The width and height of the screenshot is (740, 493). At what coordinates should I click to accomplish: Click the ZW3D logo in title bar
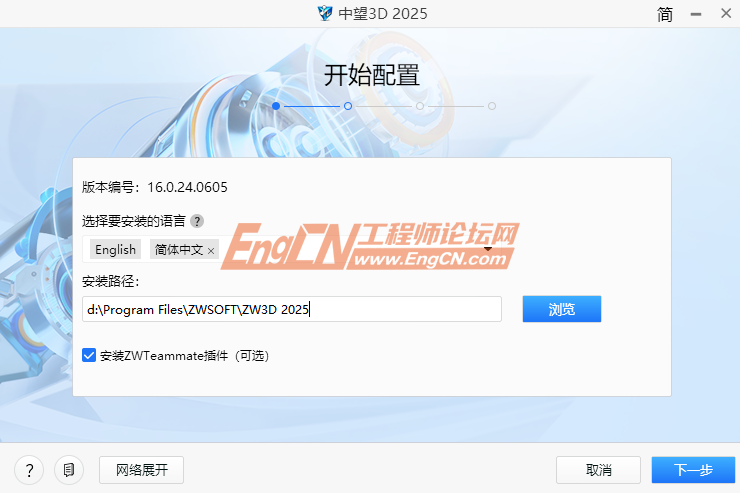click(325, 13)
